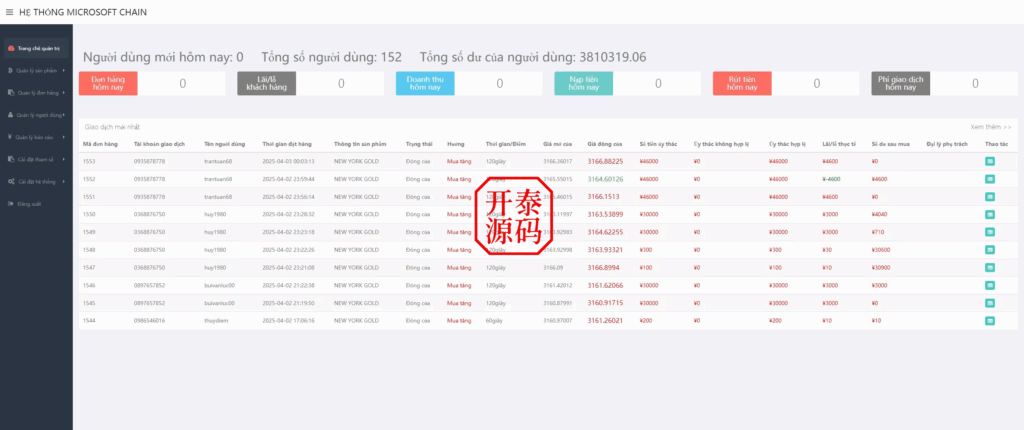
Task: Open action icon for order 1547
Action: click(990, 267)
